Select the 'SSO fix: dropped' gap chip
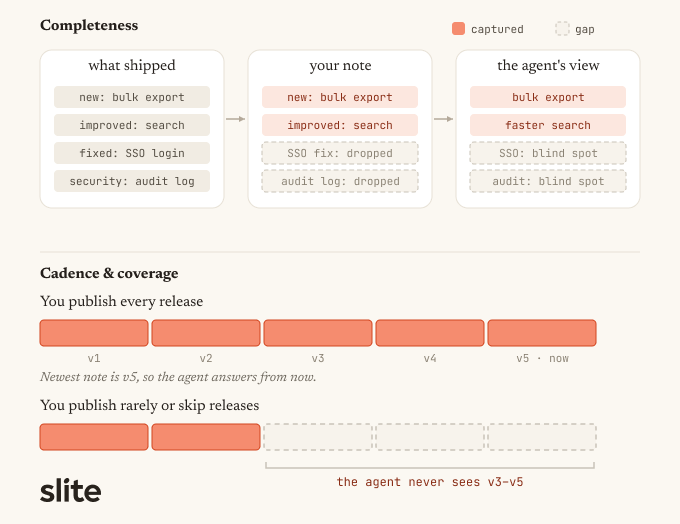 pyautogui.click(x=340, y=153)
